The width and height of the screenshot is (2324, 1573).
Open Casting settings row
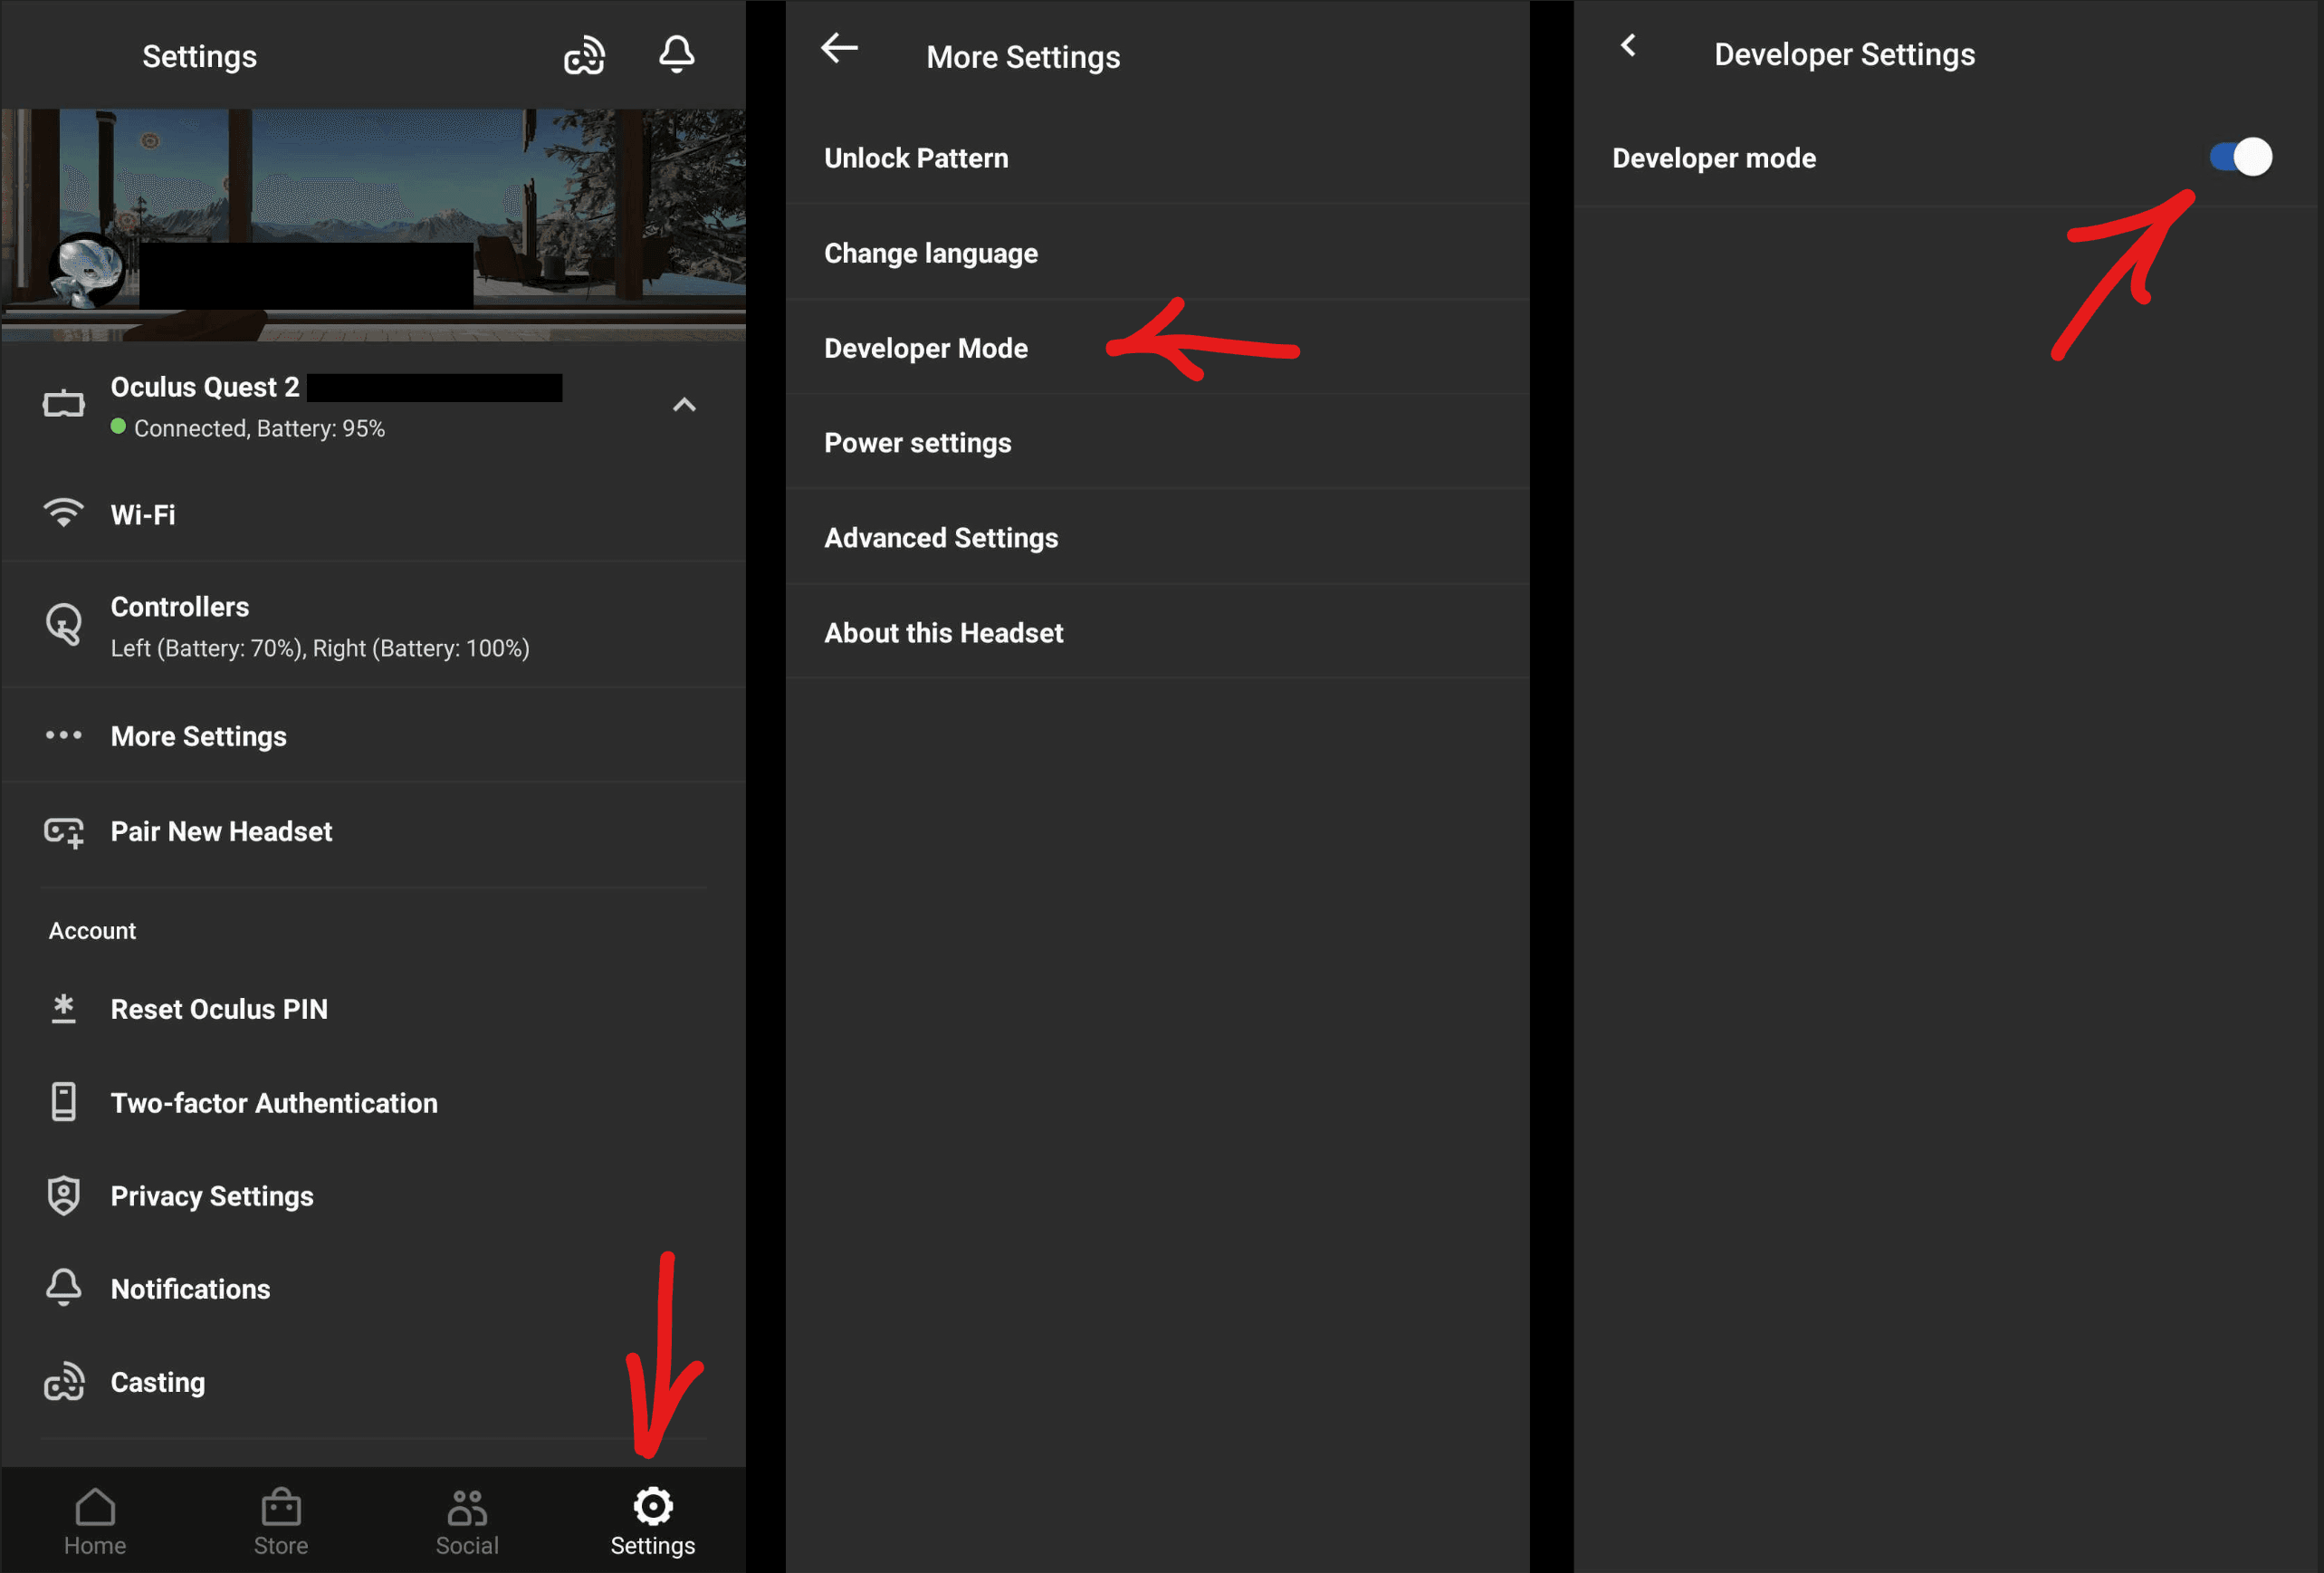pyautogui.click(x=373, y=1382)
